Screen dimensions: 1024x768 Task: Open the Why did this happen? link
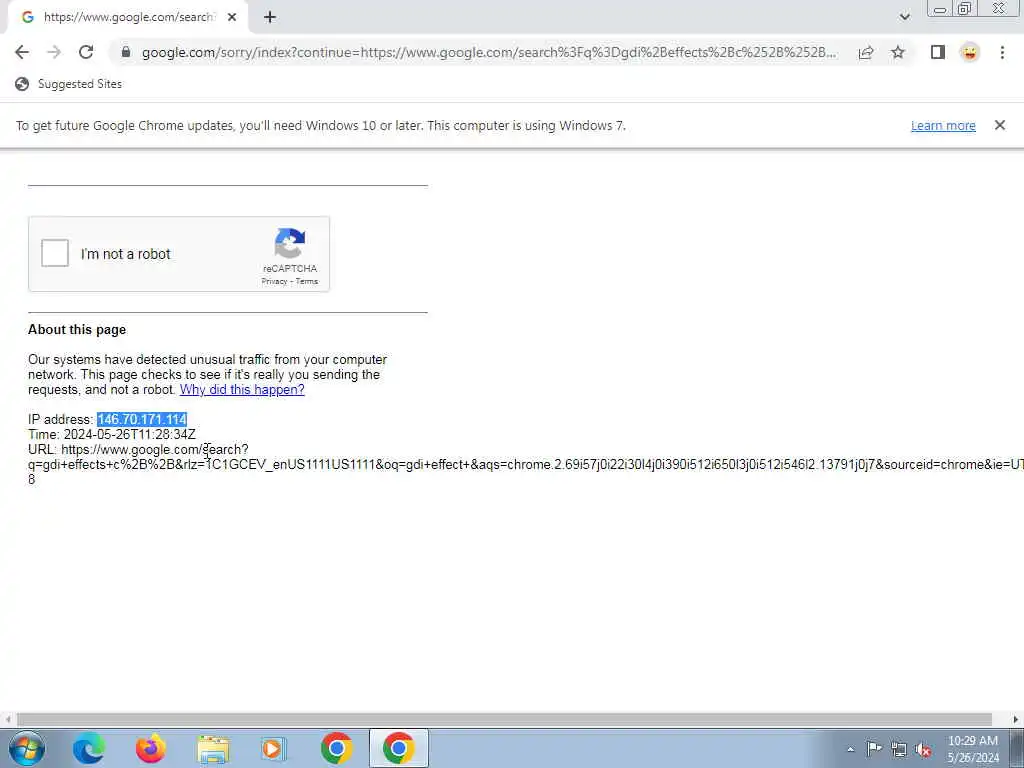pyautogui.click(x=242, y=390)
